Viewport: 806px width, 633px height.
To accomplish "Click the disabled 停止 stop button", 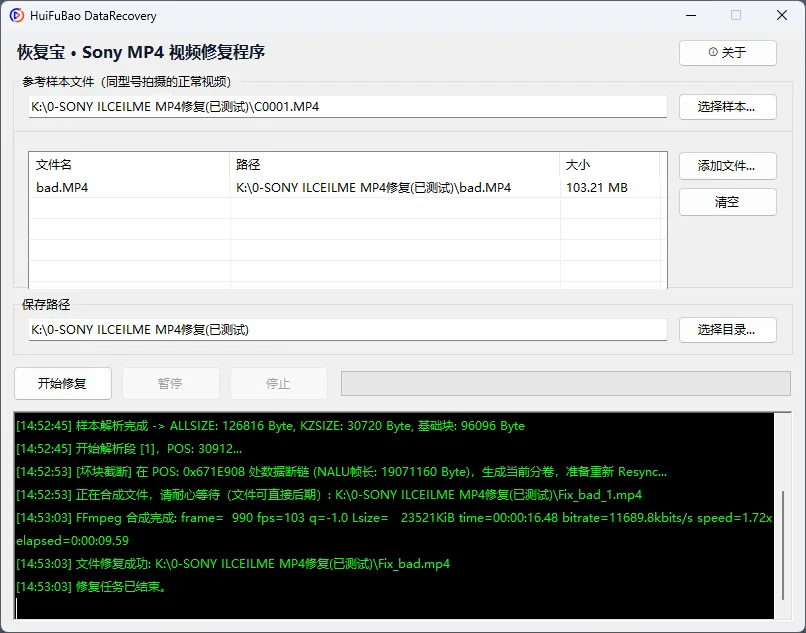I will [279, 384].
